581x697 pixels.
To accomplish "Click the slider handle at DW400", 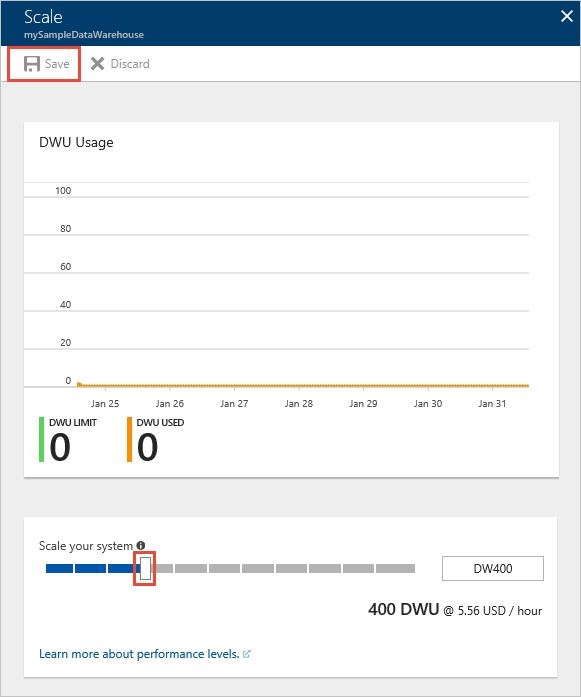I will 145,569.
